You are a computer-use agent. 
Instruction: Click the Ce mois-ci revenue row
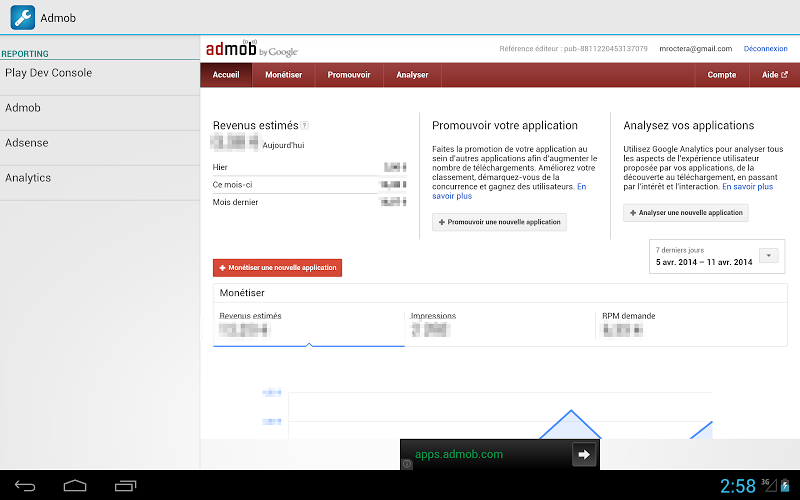(x=310, y=185)
